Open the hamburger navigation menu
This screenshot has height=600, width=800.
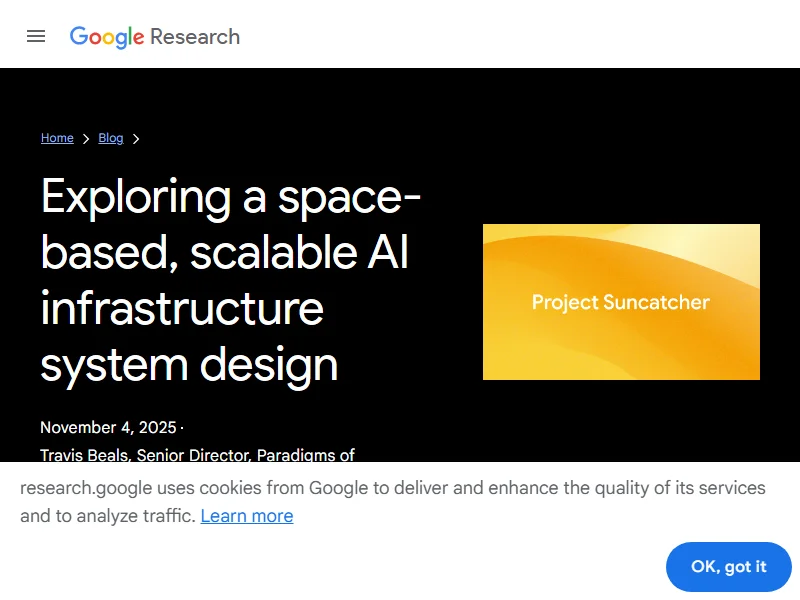(36, 36)
